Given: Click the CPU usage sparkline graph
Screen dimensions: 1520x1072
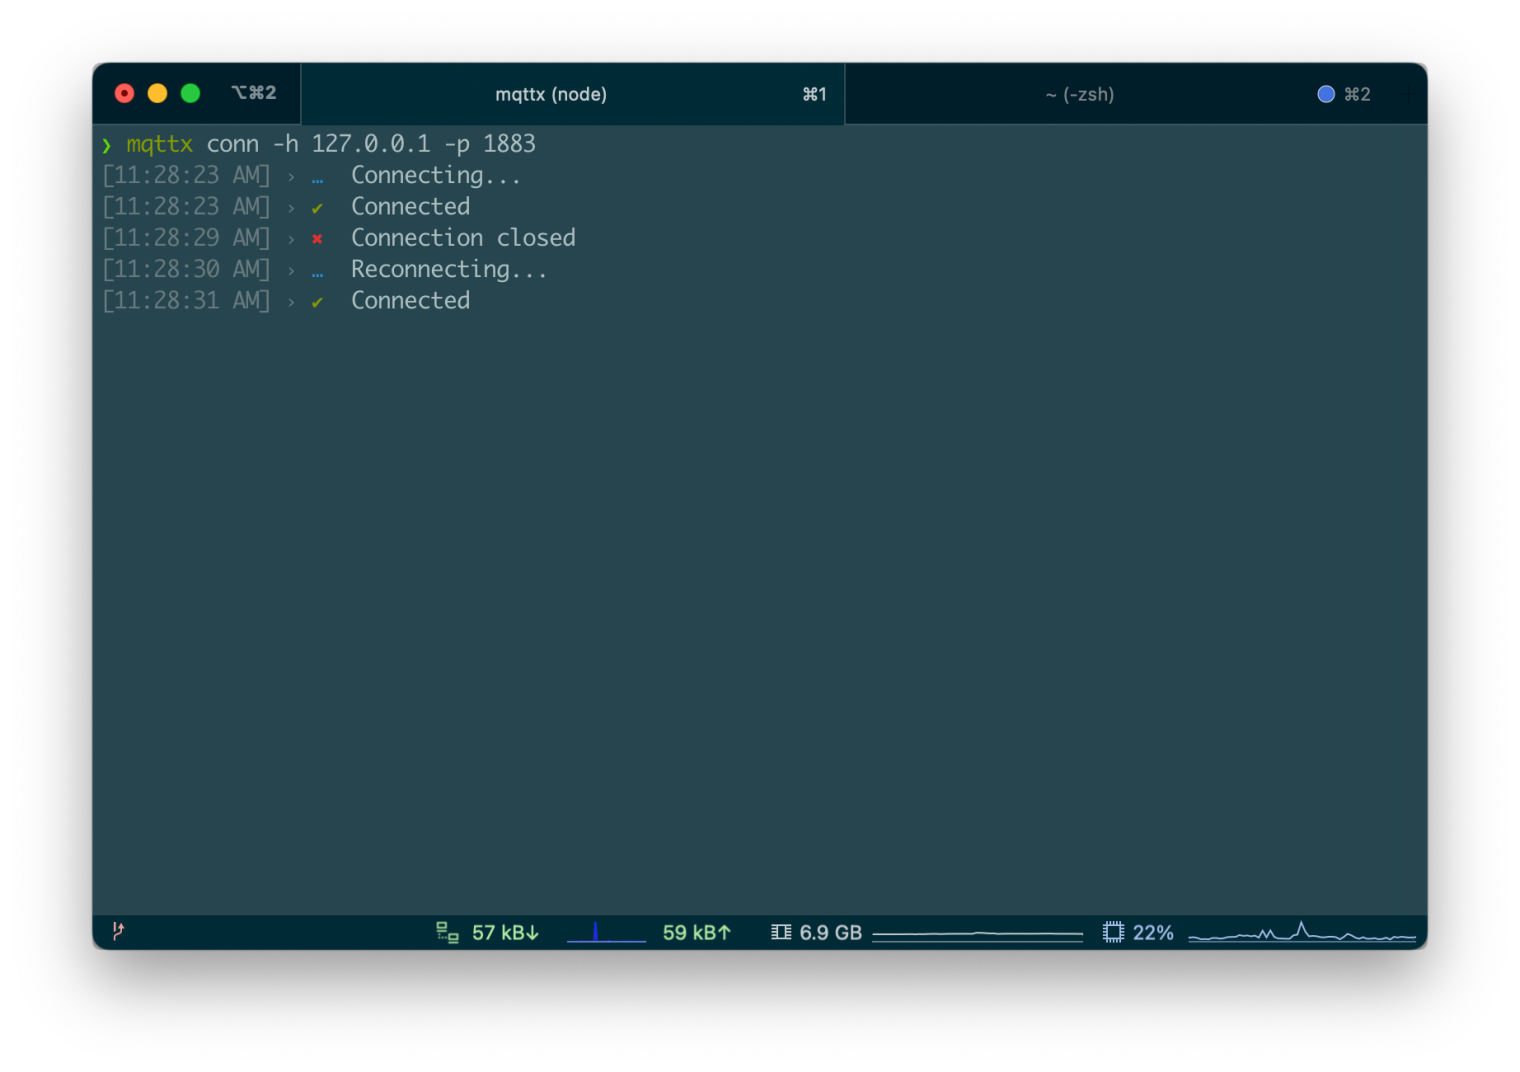Looking at the screenshot, I should pos(1302,932).
